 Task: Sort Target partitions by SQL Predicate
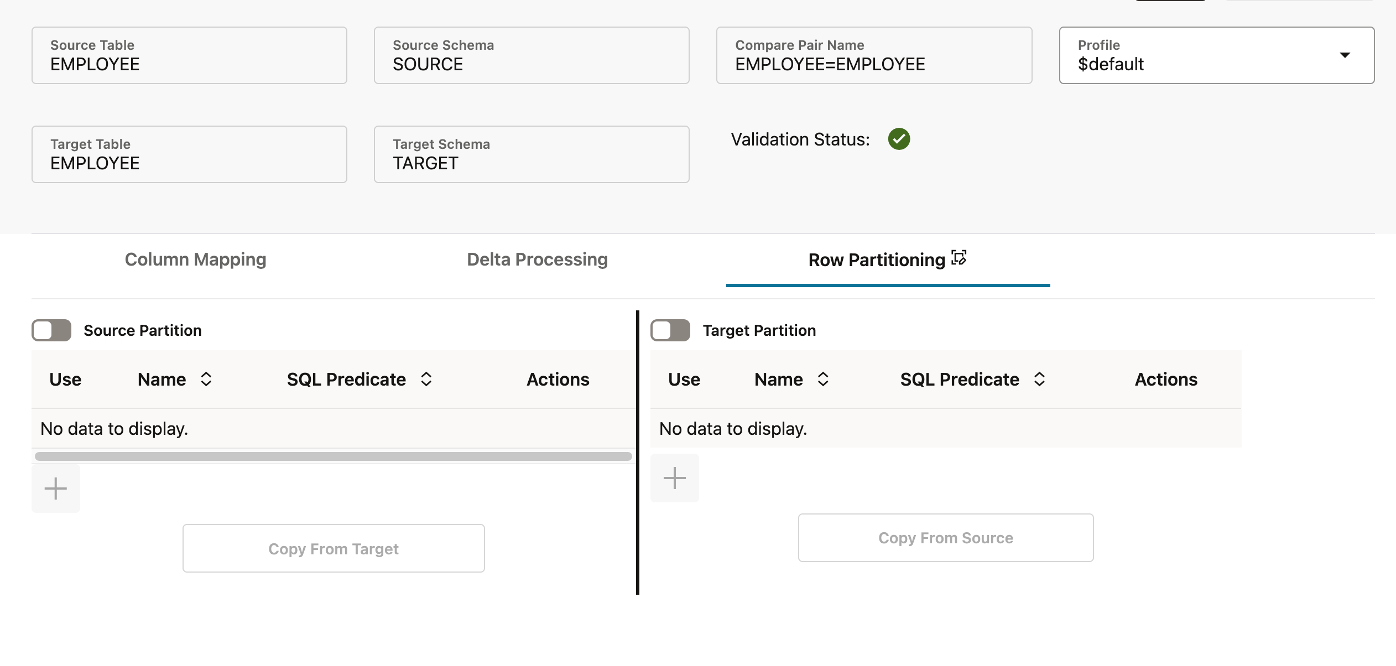[1039, 379]
